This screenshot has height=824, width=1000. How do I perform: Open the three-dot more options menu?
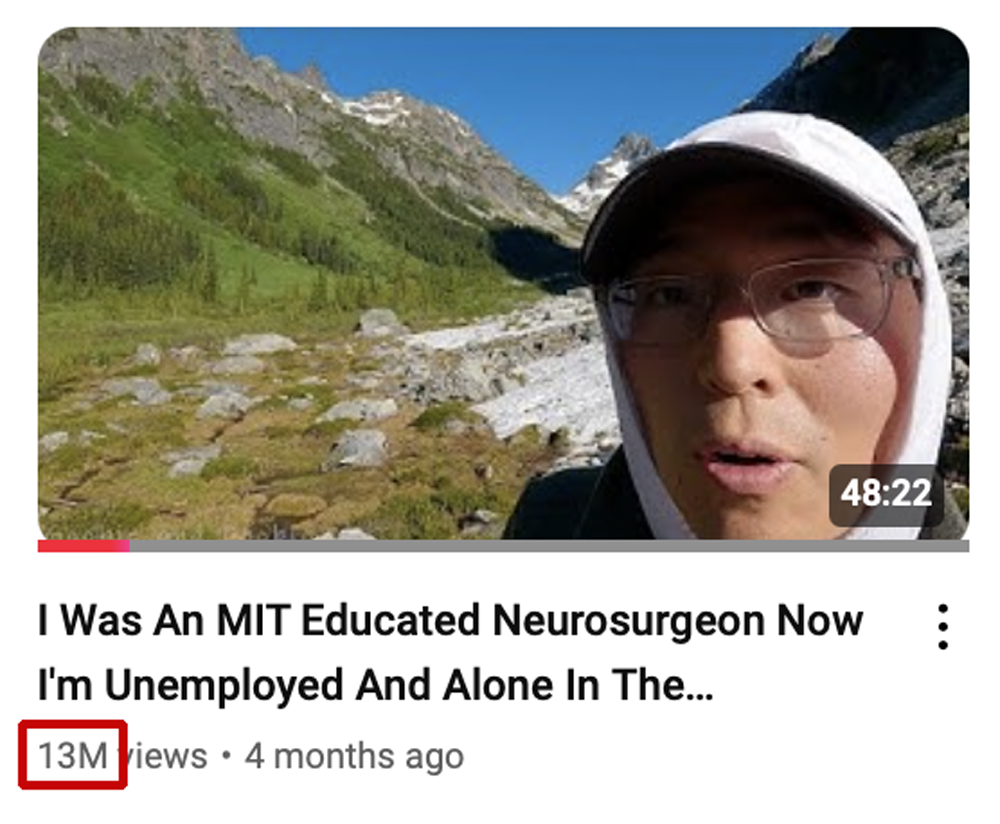tap(943, 626)
